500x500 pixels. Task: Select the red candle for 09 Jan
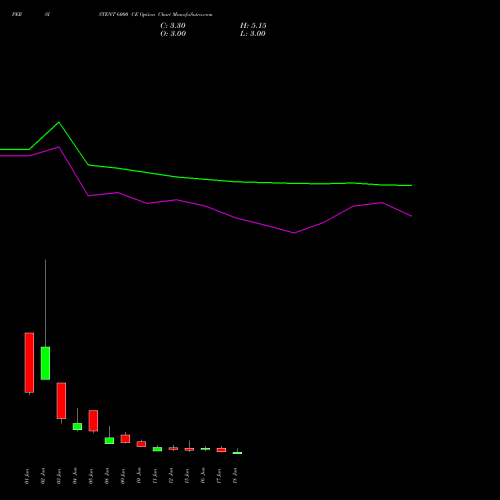(x=125, y=439)
